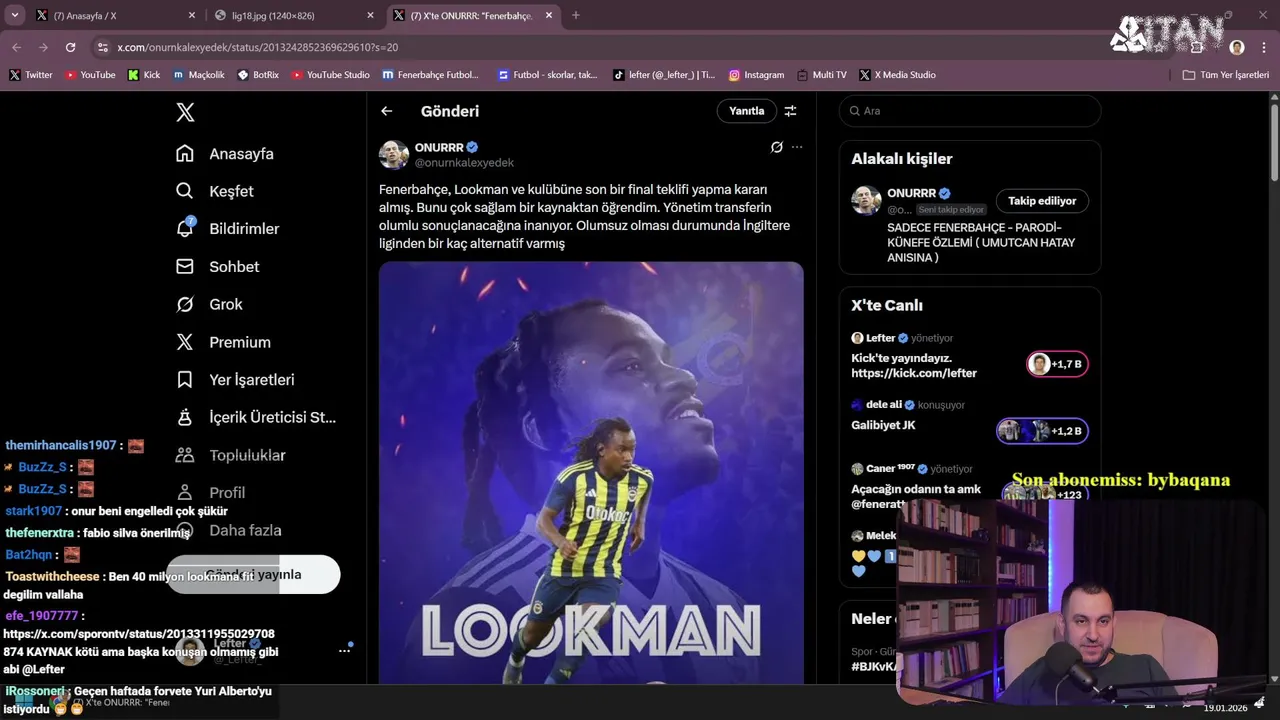The height and width of the screenshot is (720, 1280).
Task: Open lefter TikTok bookmark
Action: pos(664,75)
